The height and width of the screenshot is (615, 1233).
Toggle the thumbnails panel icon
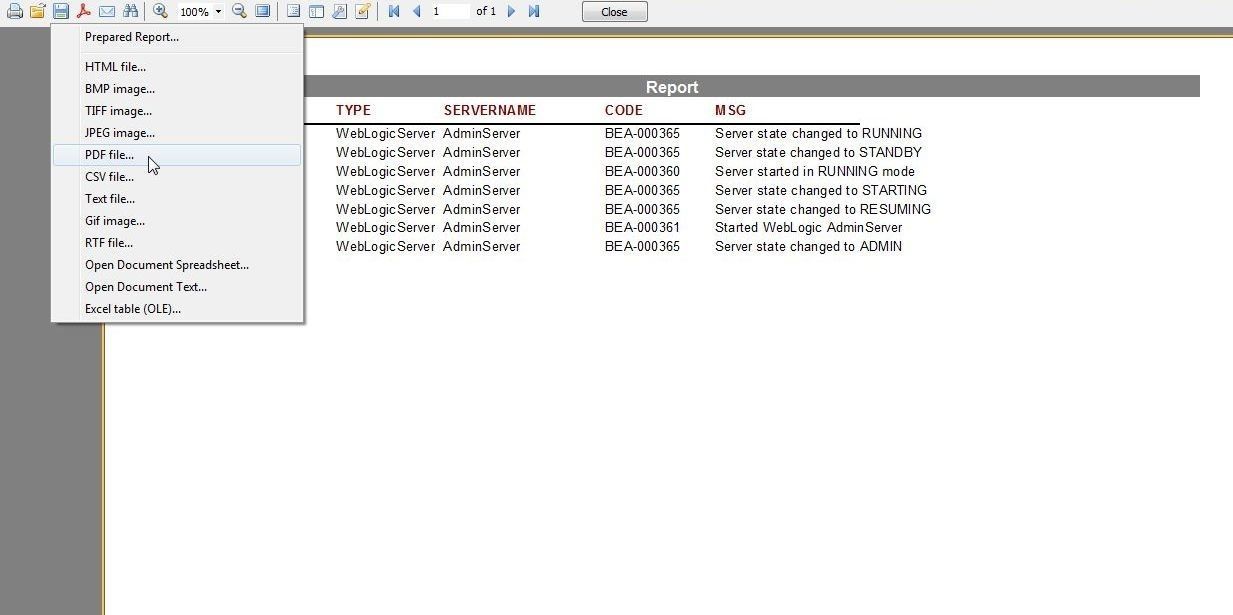click(x=316, y=12)
